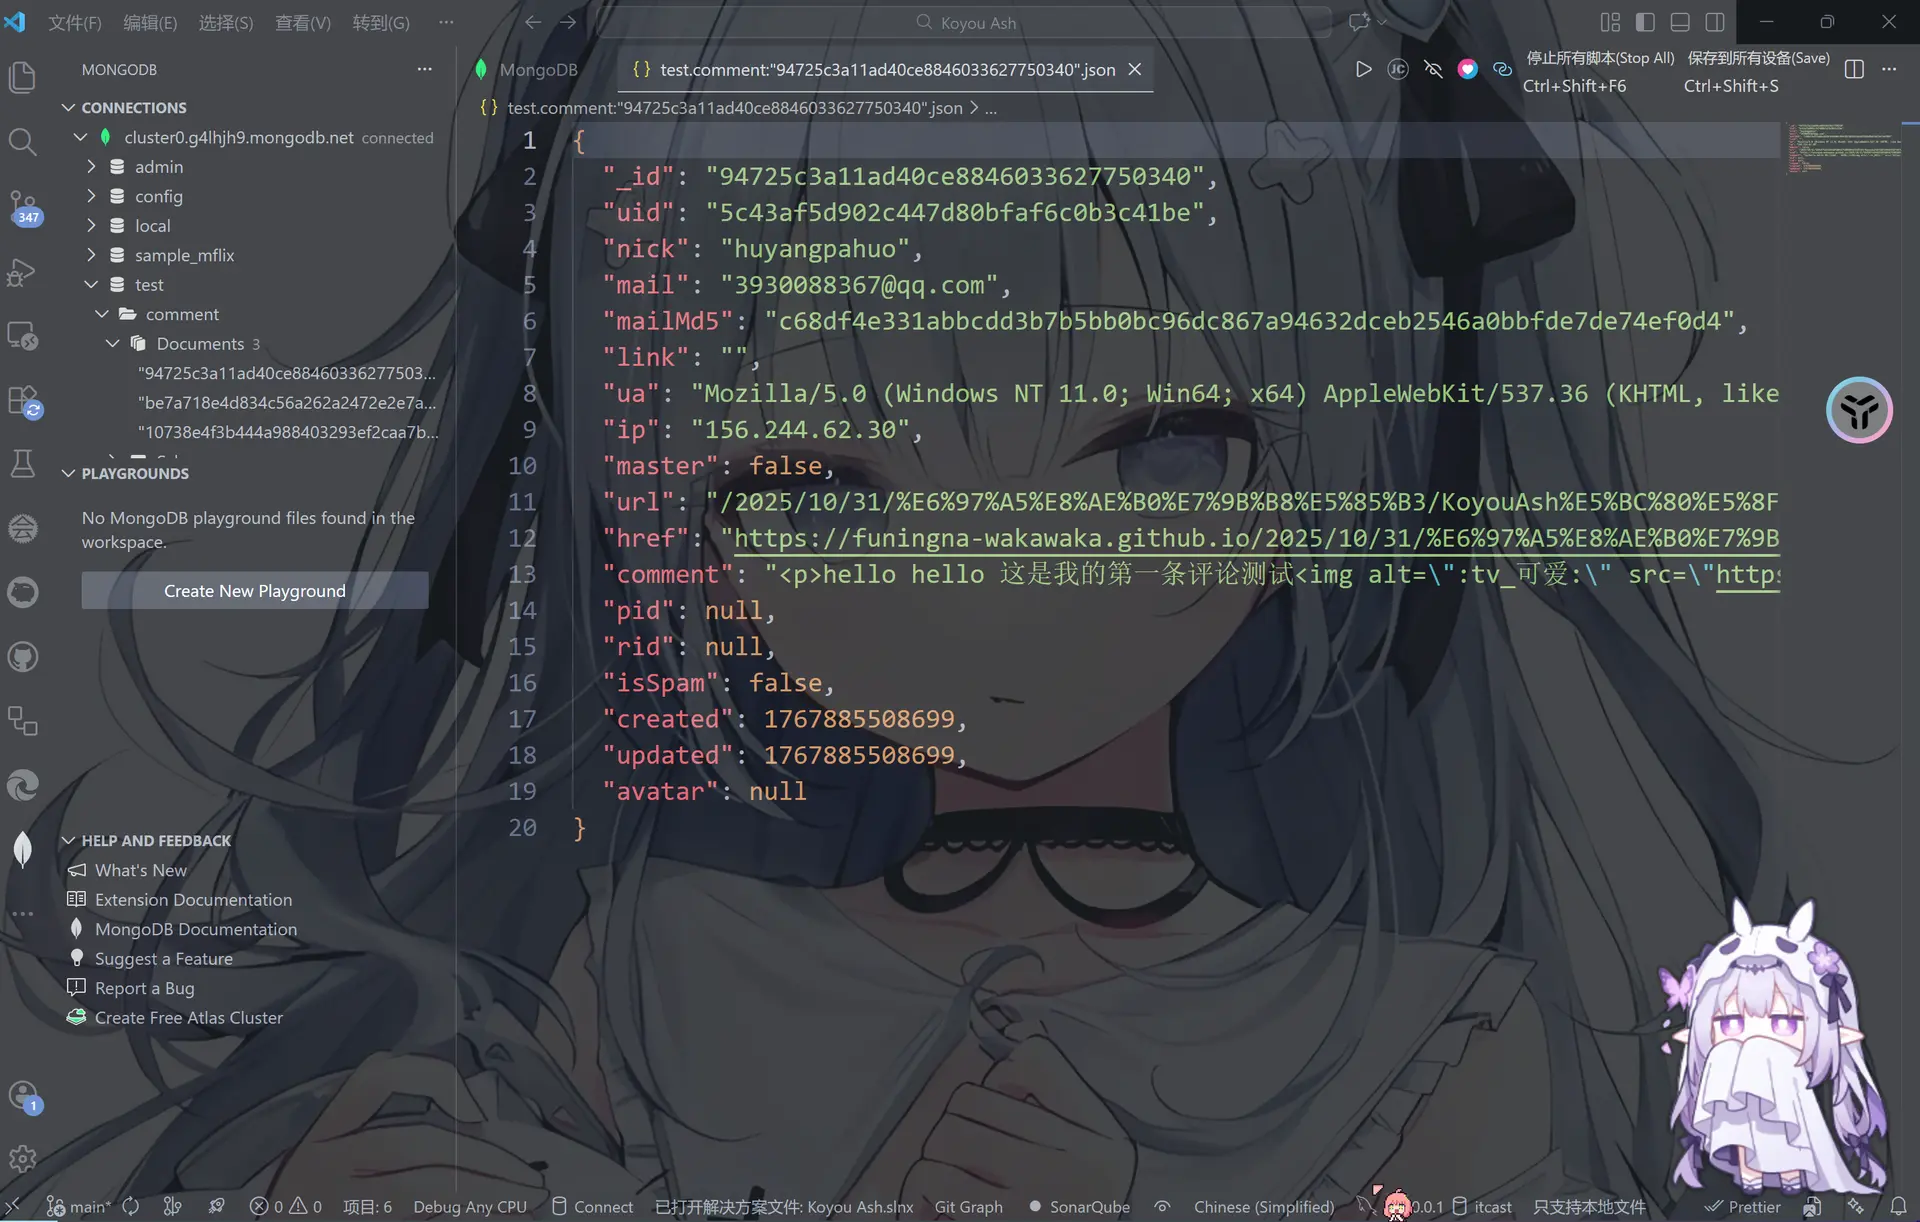Collapse the Documents node
Viewport: 1920px width, 1222px height.
tap(113, 343)
